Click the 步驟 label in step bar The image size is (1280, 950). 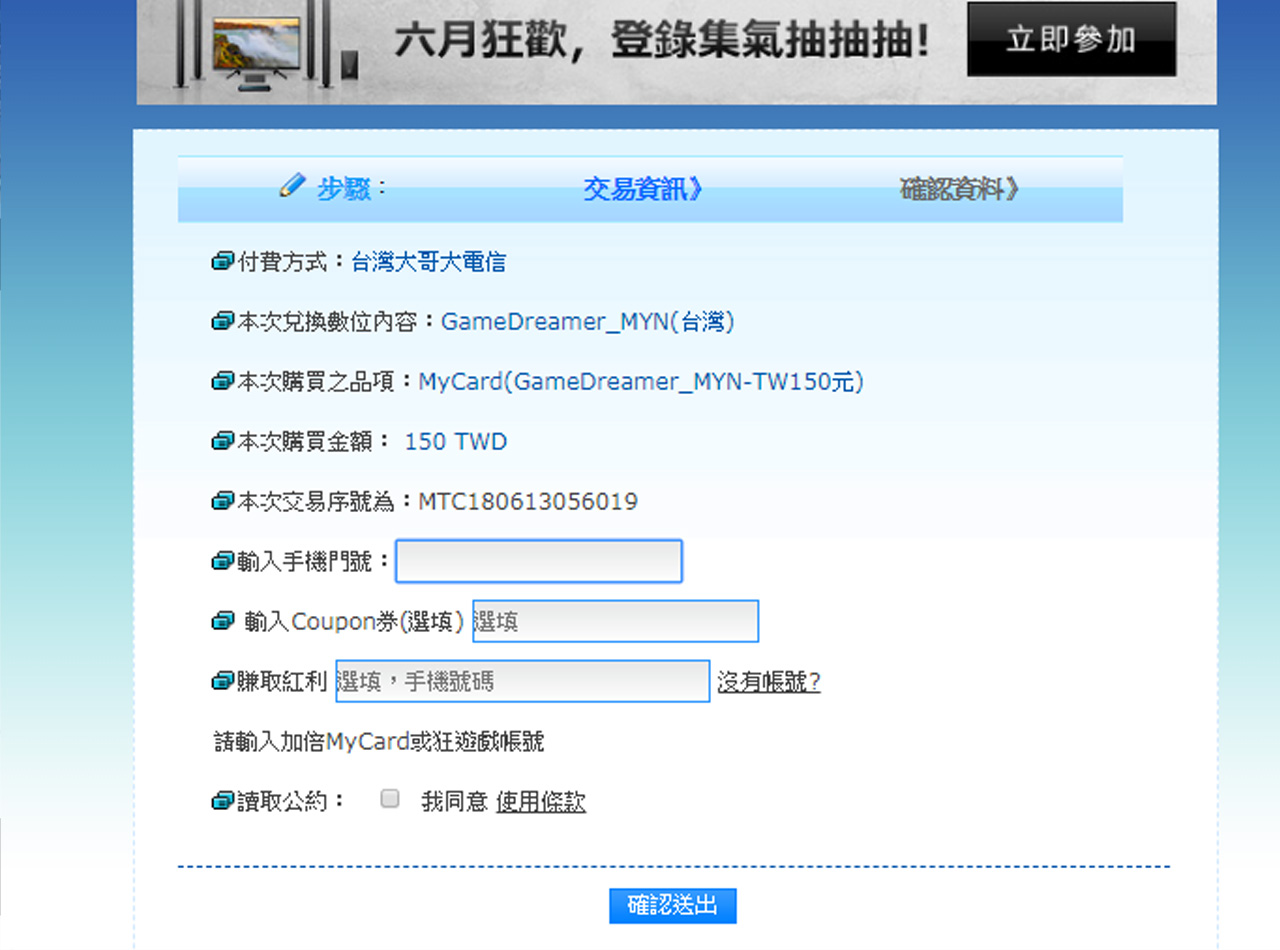tap(344, 189)
